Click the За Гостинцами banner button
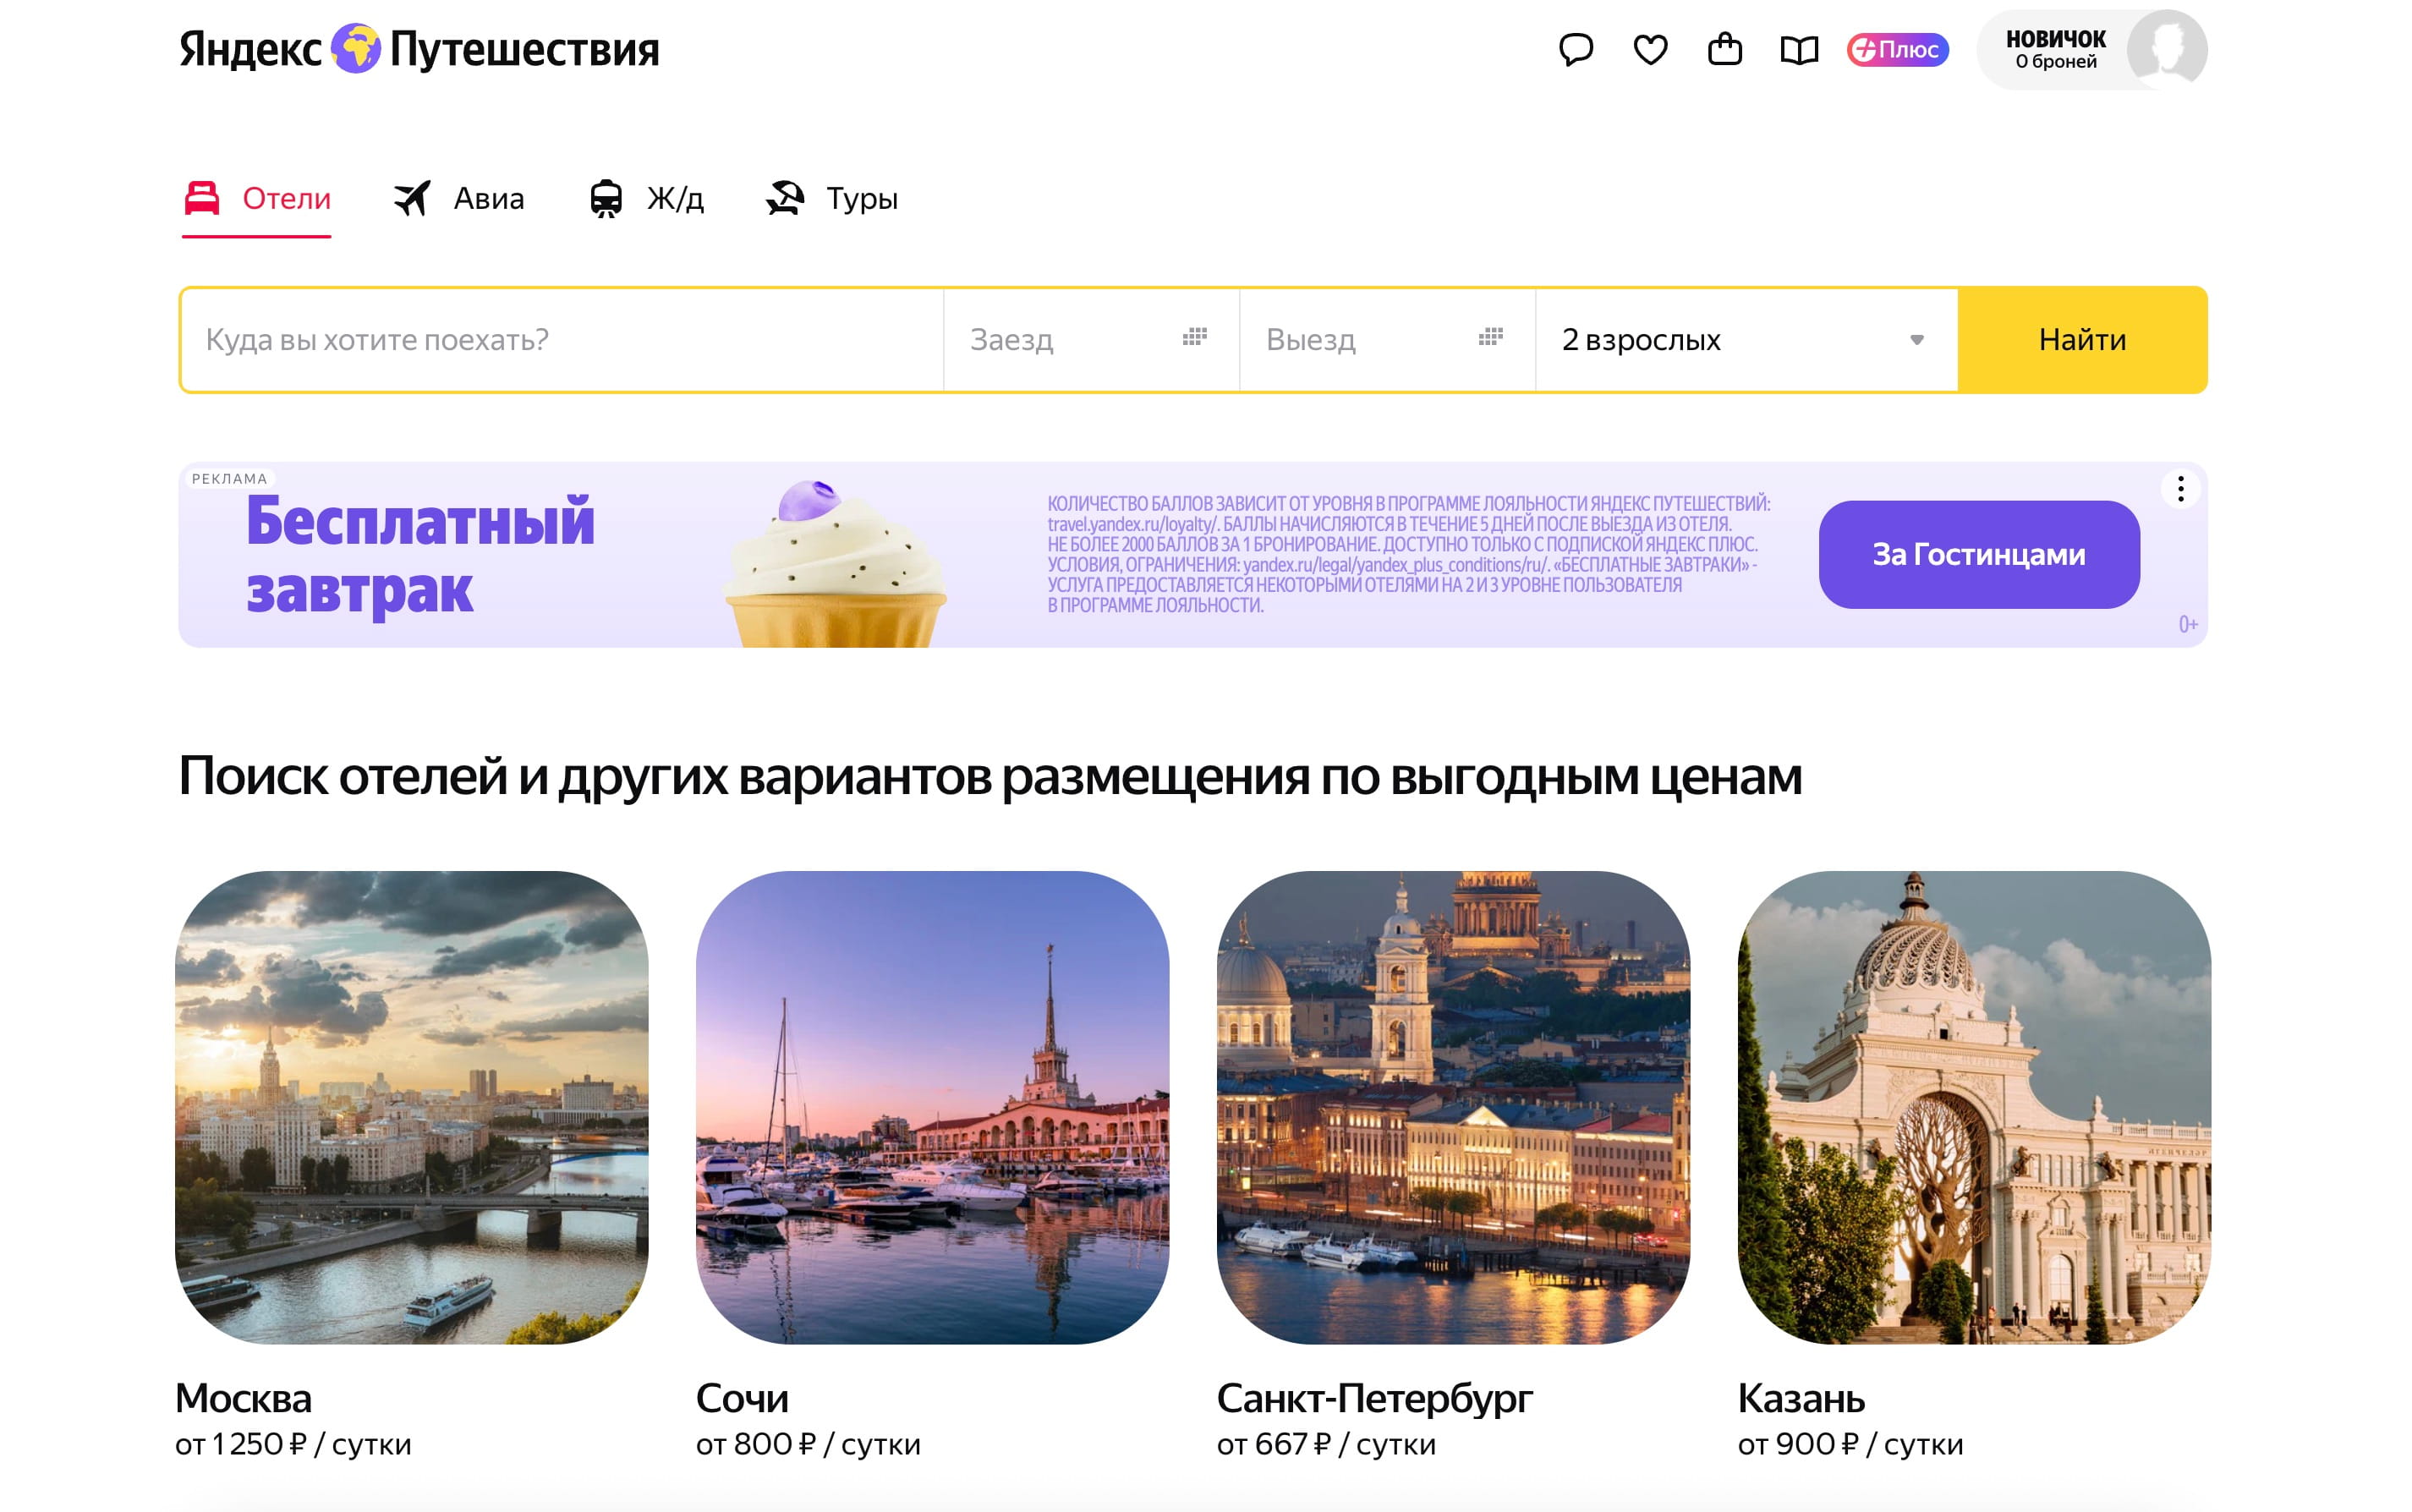 [x=1978, y=554]
